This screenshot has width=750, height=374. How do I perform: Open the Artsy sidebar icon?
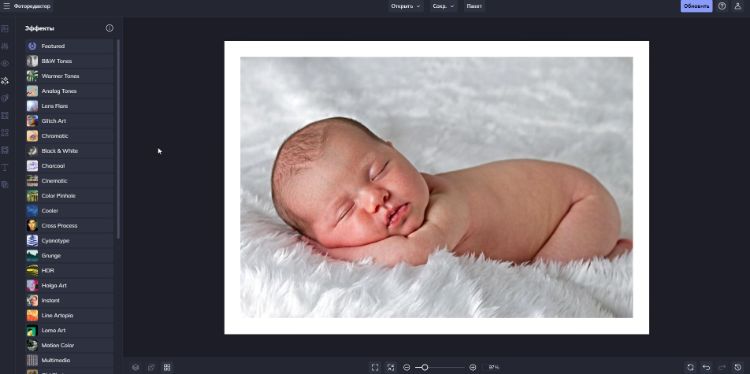coord(5,98)
